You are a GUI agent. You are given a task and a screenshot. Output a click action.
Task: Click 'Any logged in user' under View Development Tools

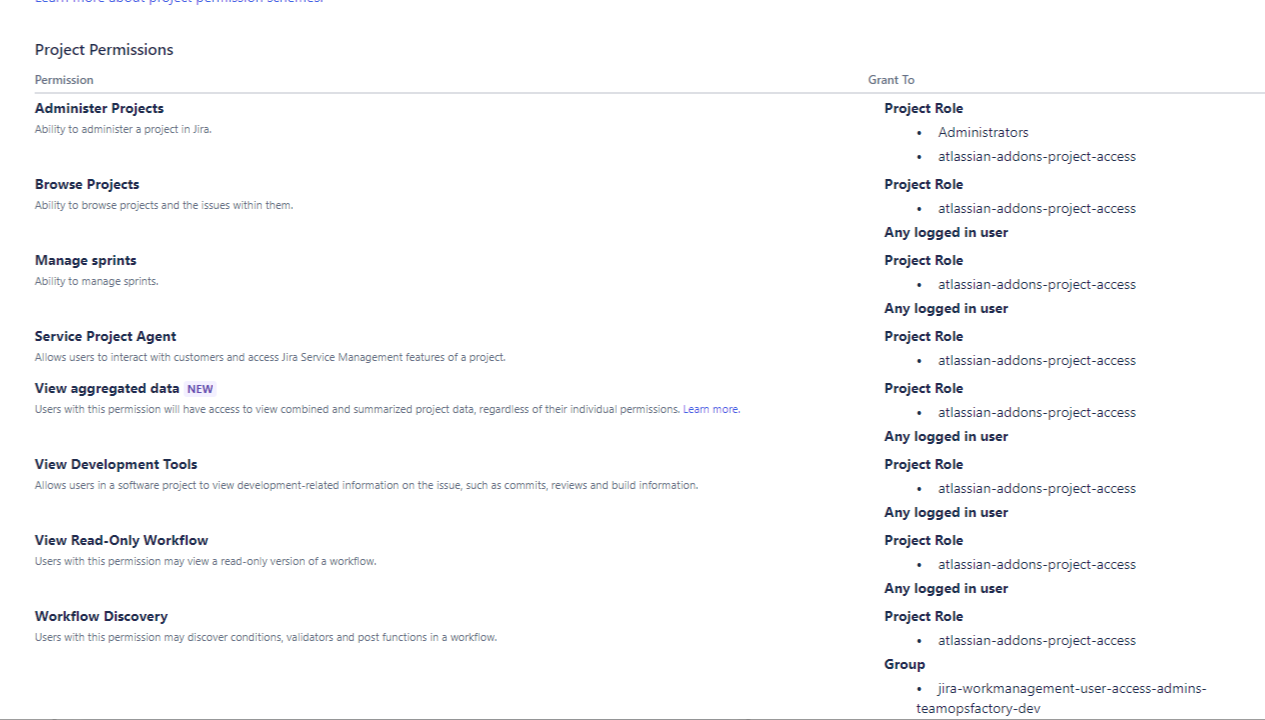(x=946, y=512)
